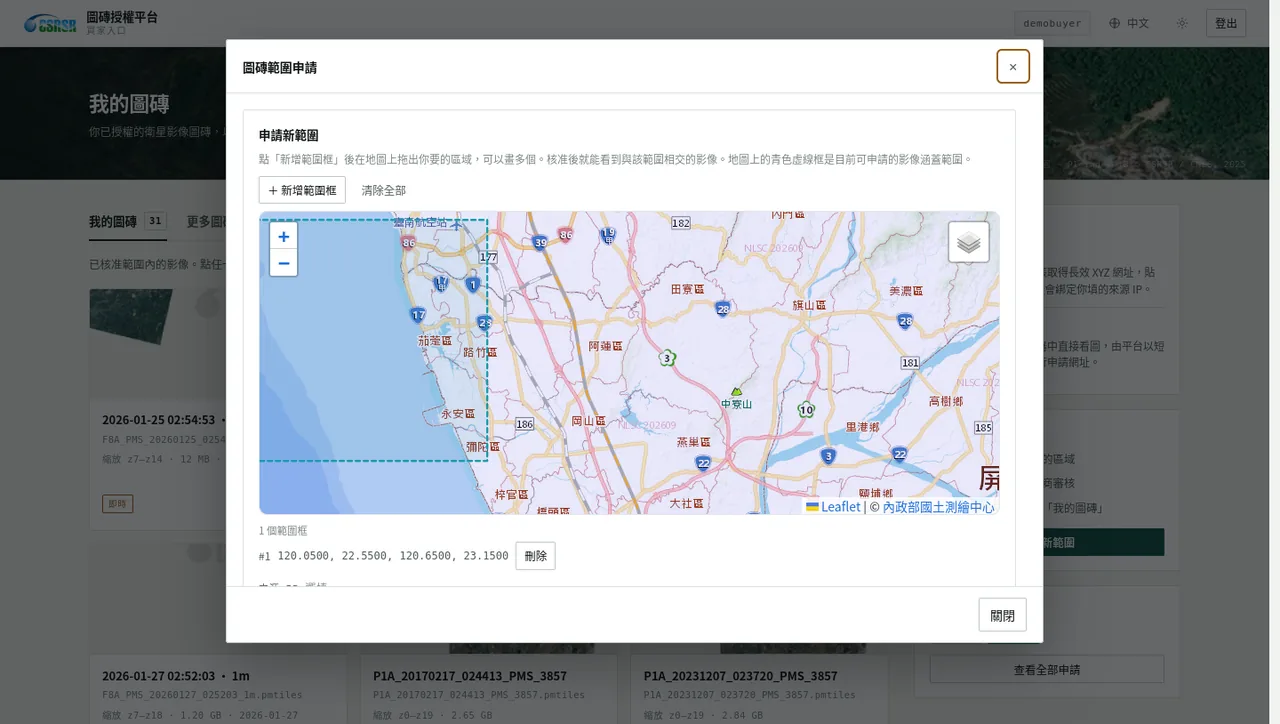This screenshot has width=1280, height=724.
Task: Click the 圖磚範圍申請 dialog title
Action: 280,67
